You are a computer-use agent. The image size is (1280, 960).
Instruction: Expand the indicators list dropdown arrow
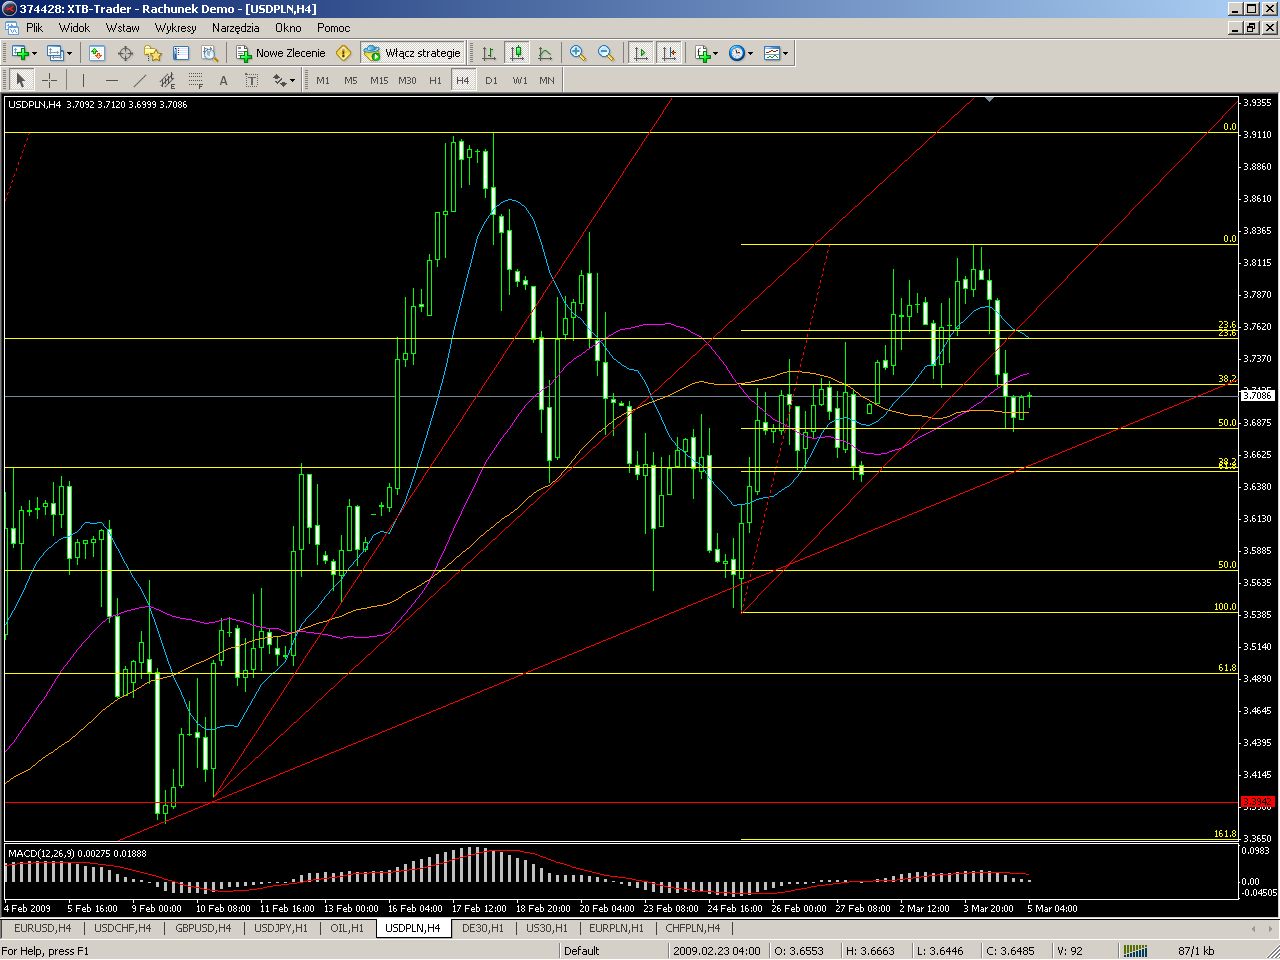pyautogui.click(x=716, y=53)
